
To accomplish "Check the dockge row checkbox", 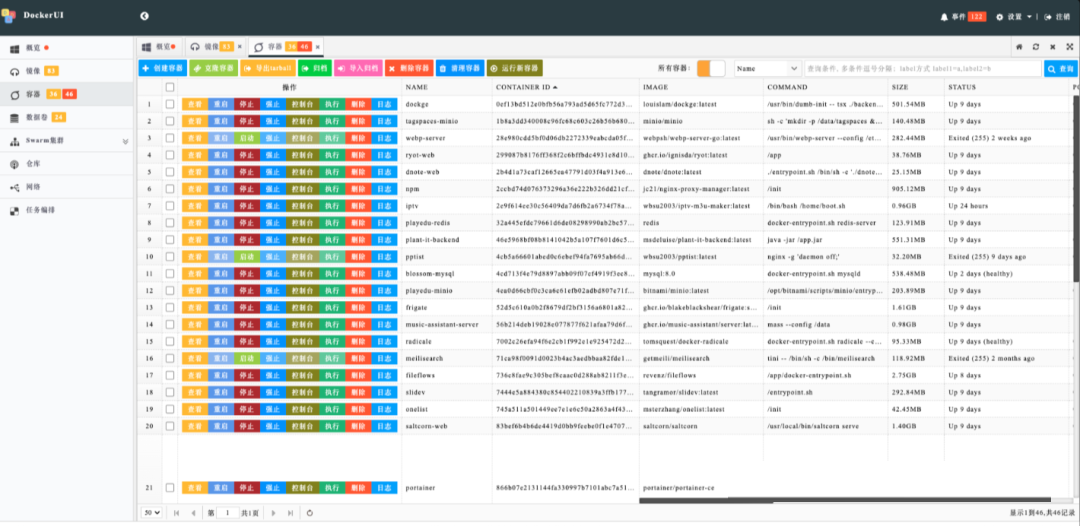I will pos(170,104).
